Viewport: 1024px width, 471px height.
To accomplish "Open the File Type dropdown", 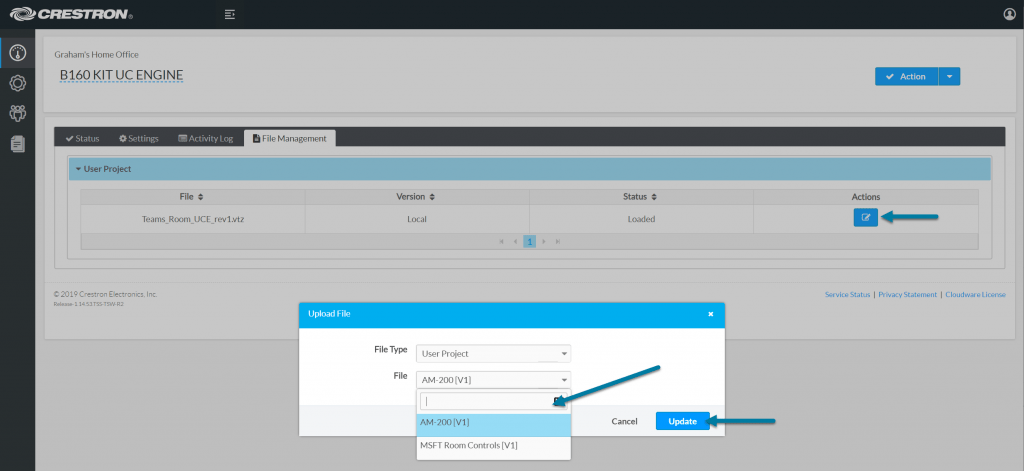I will click(x=493, y=353).
